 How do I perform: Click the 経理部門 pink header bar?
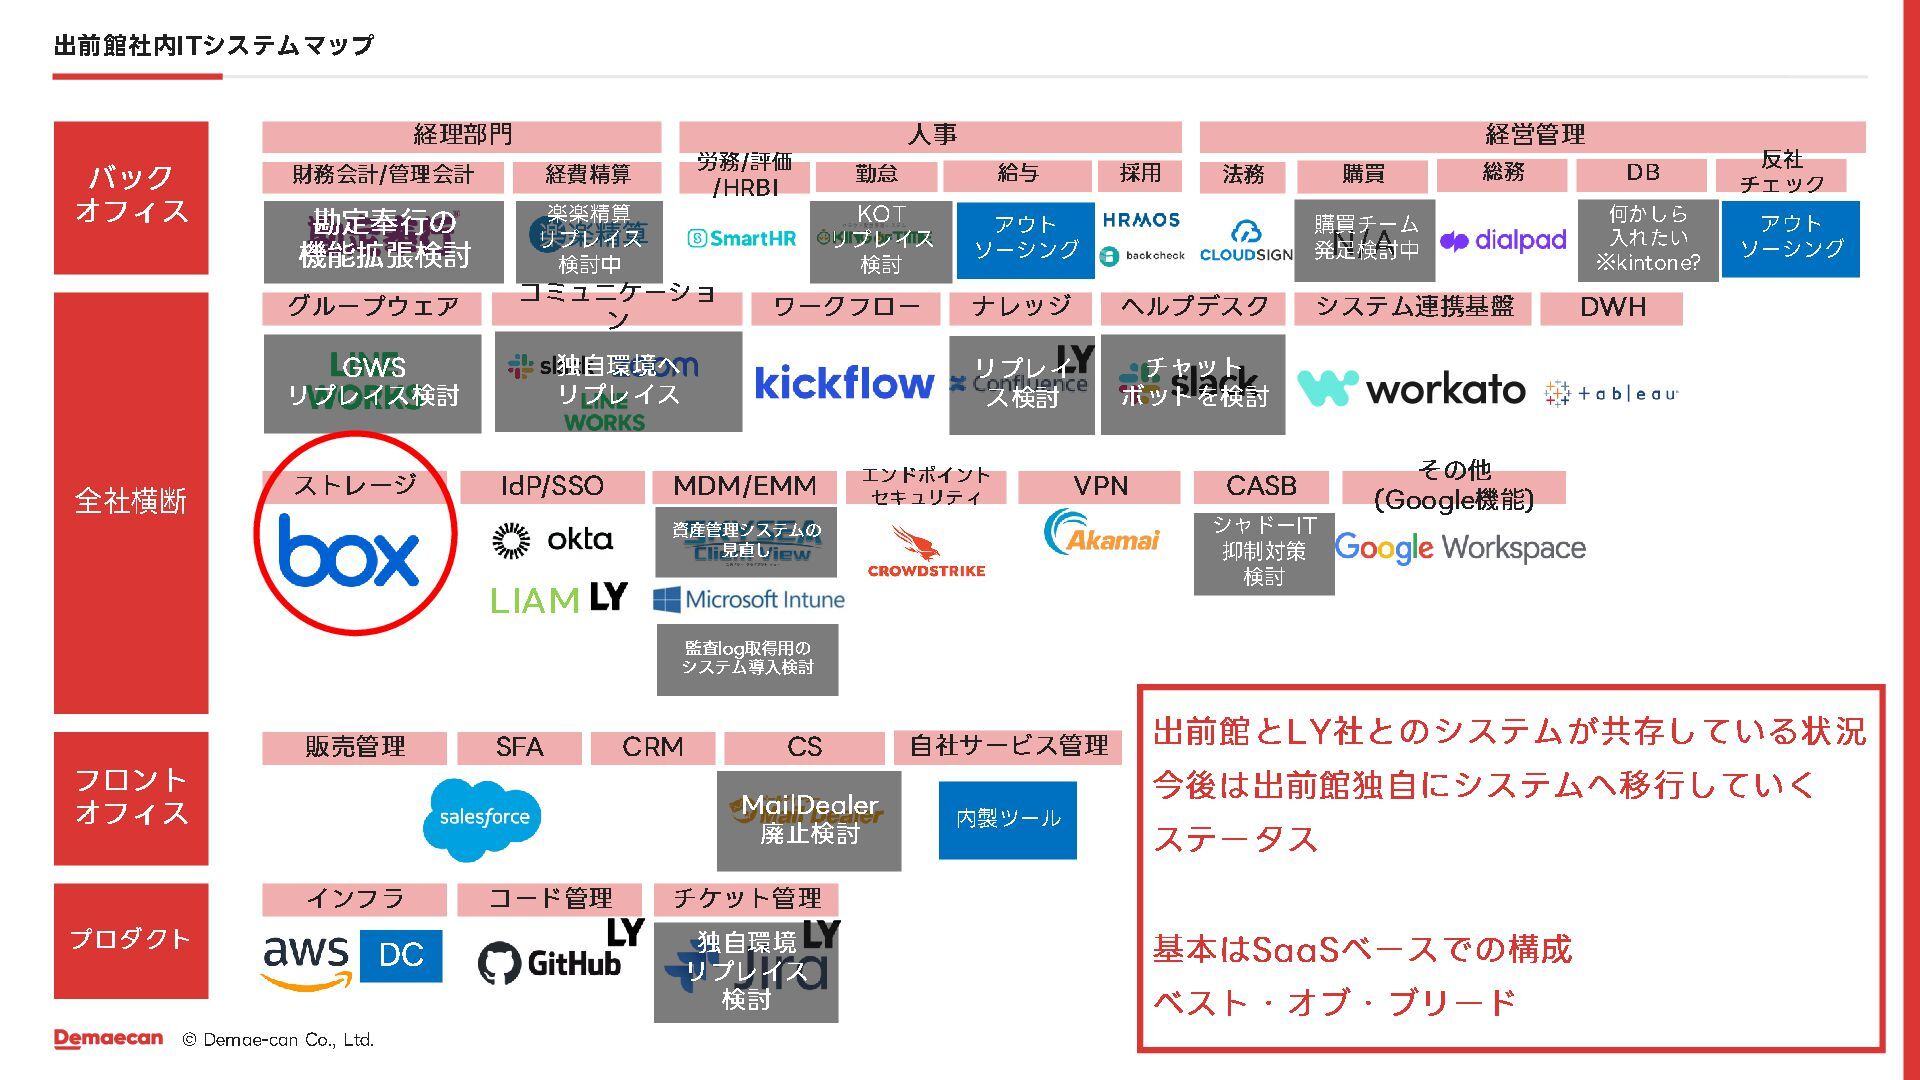coord(461,135)
